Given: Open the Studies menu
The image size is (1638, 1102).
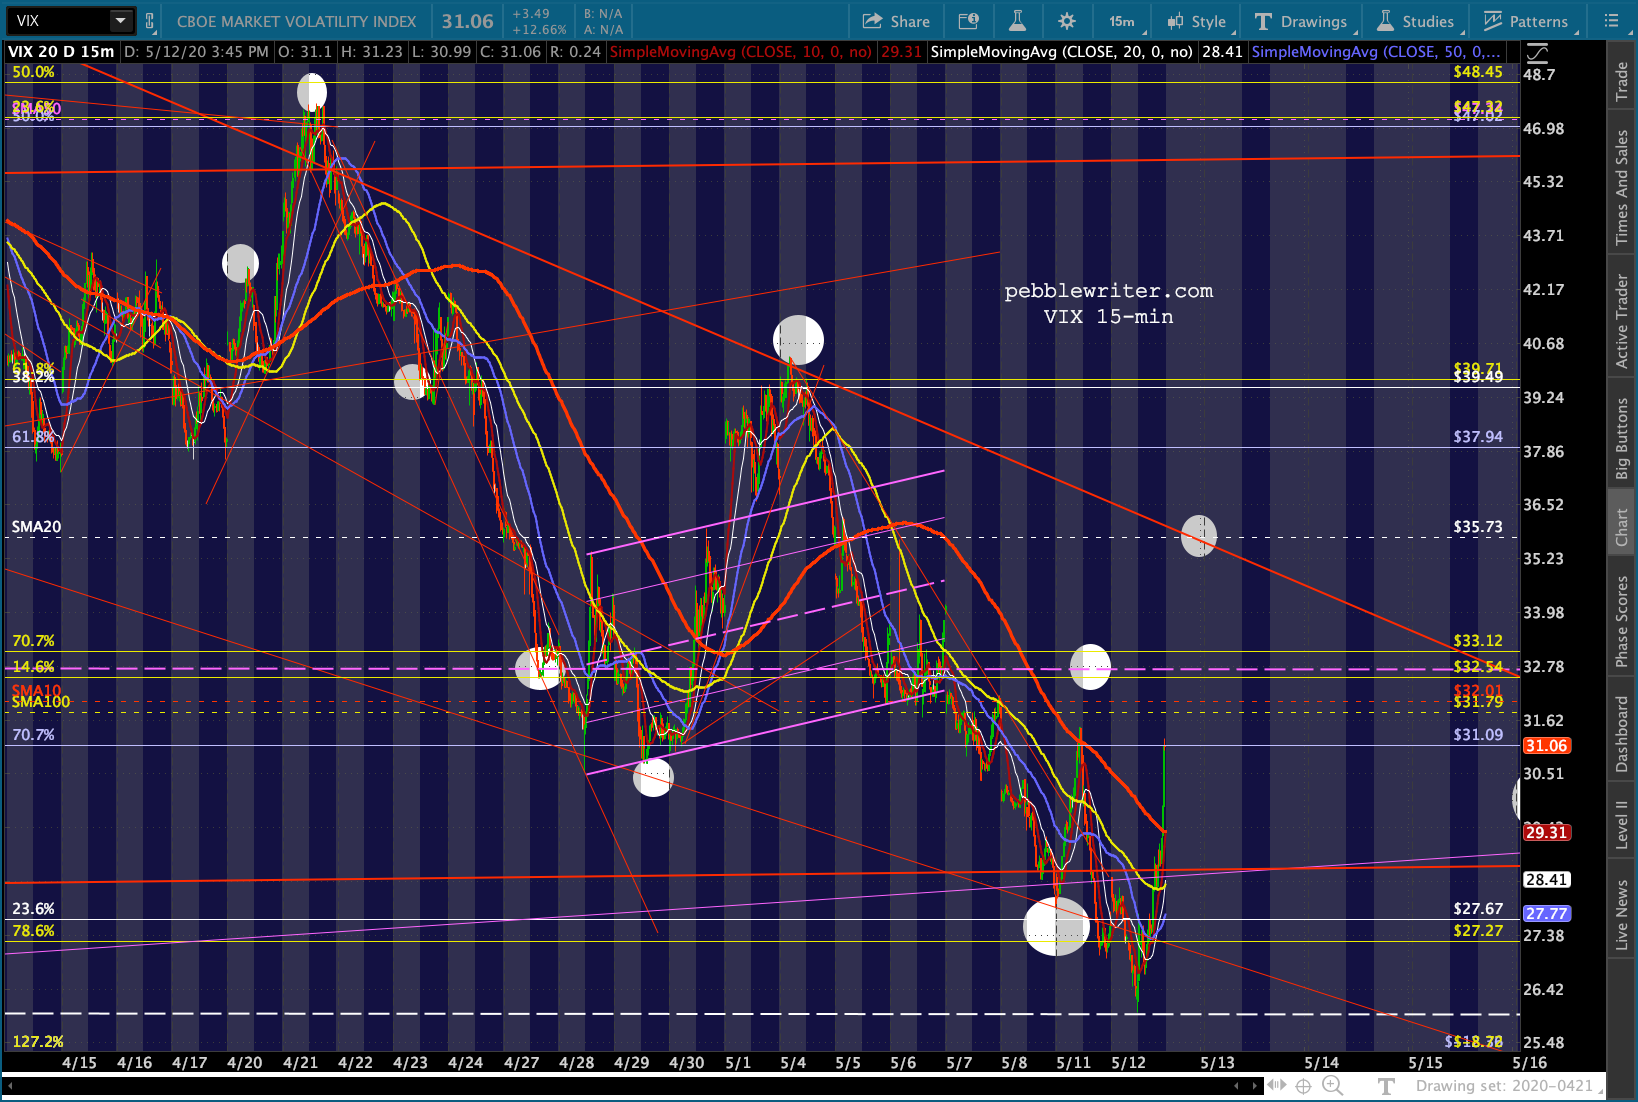Looking at the screenshot, I should (x=1416, y=21).
